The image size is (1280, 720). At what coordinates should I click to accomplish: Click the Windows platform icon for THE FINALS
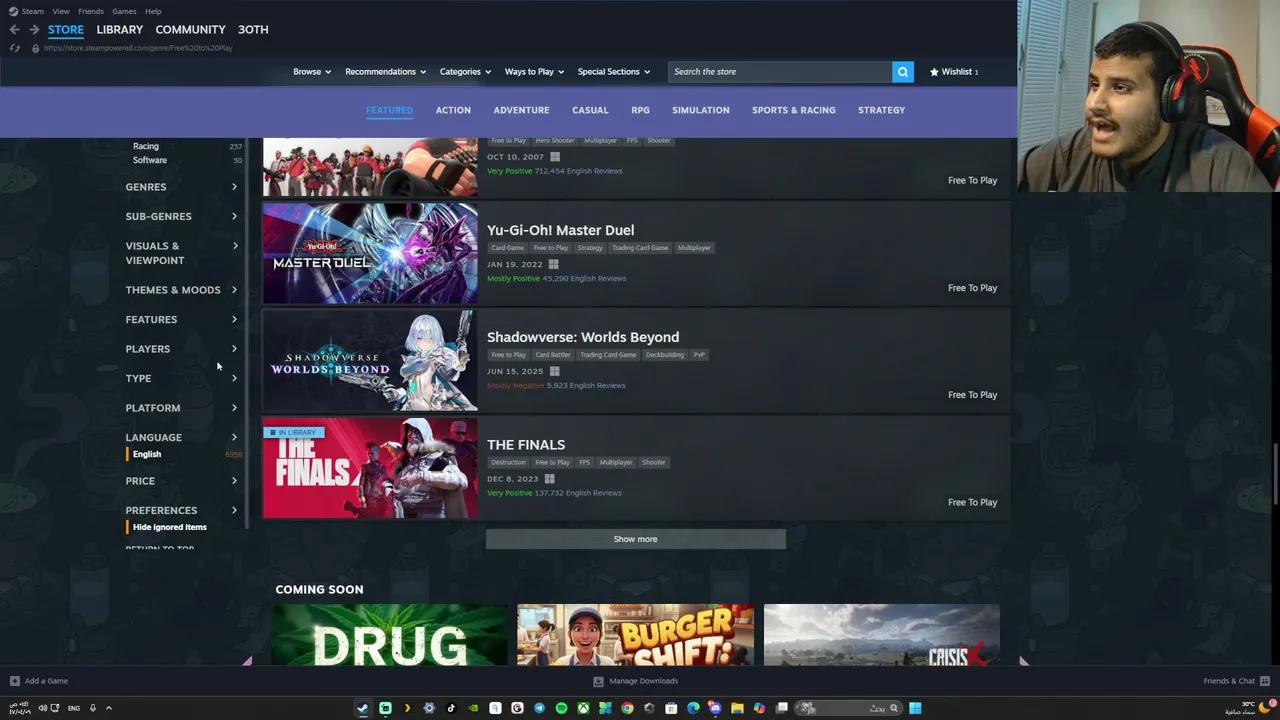[x=549, y=479]
